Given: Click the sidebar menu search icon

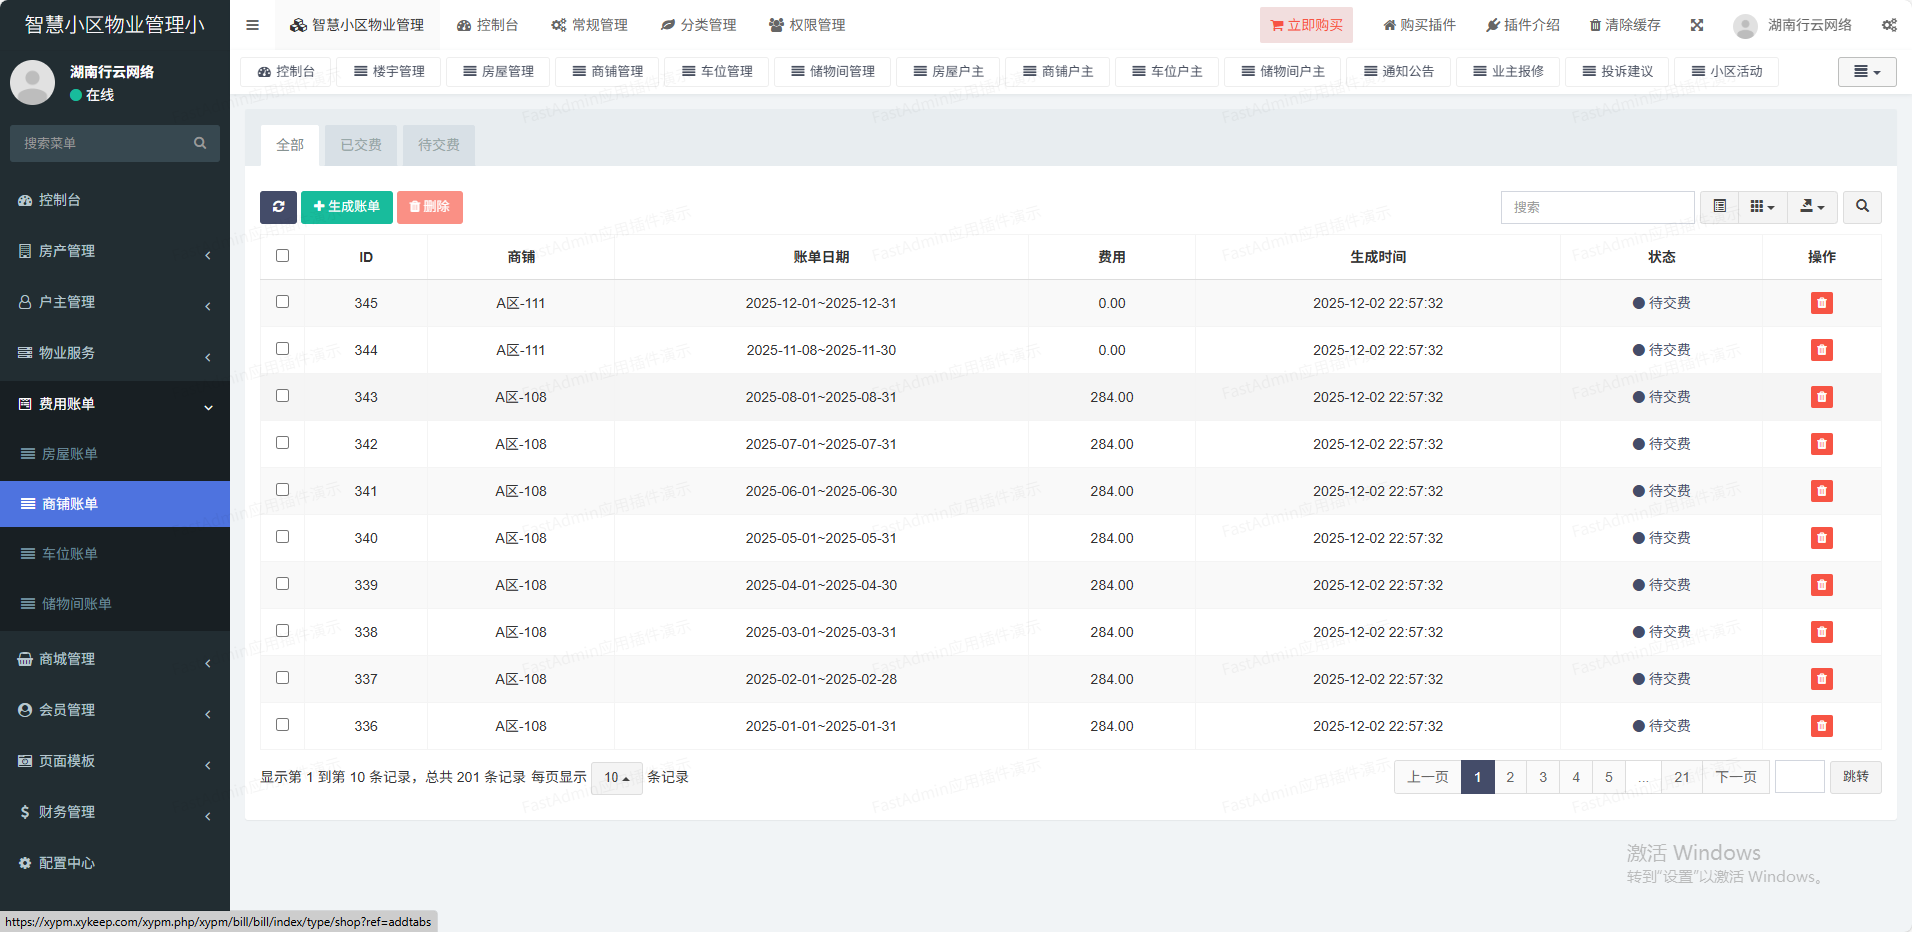Looking at the screenshot, I should click(x=200, y=143).
